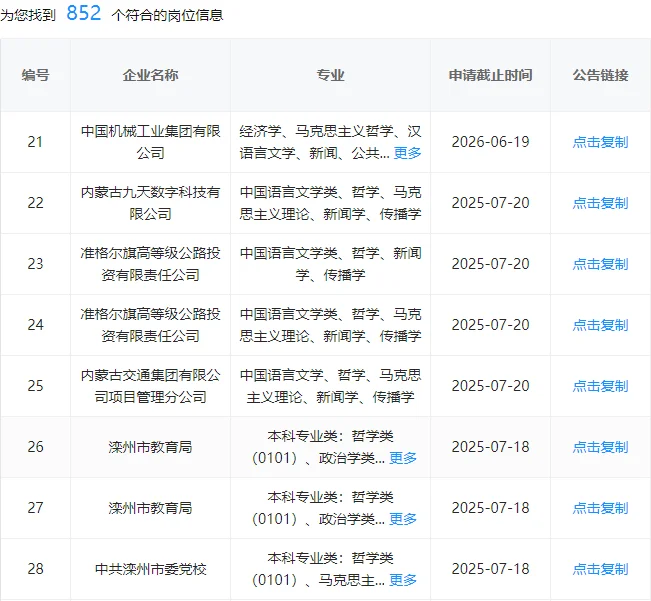This screenshot has width=651, height=601.
Task: Click majors text in row 25
Action: (330, 386)
